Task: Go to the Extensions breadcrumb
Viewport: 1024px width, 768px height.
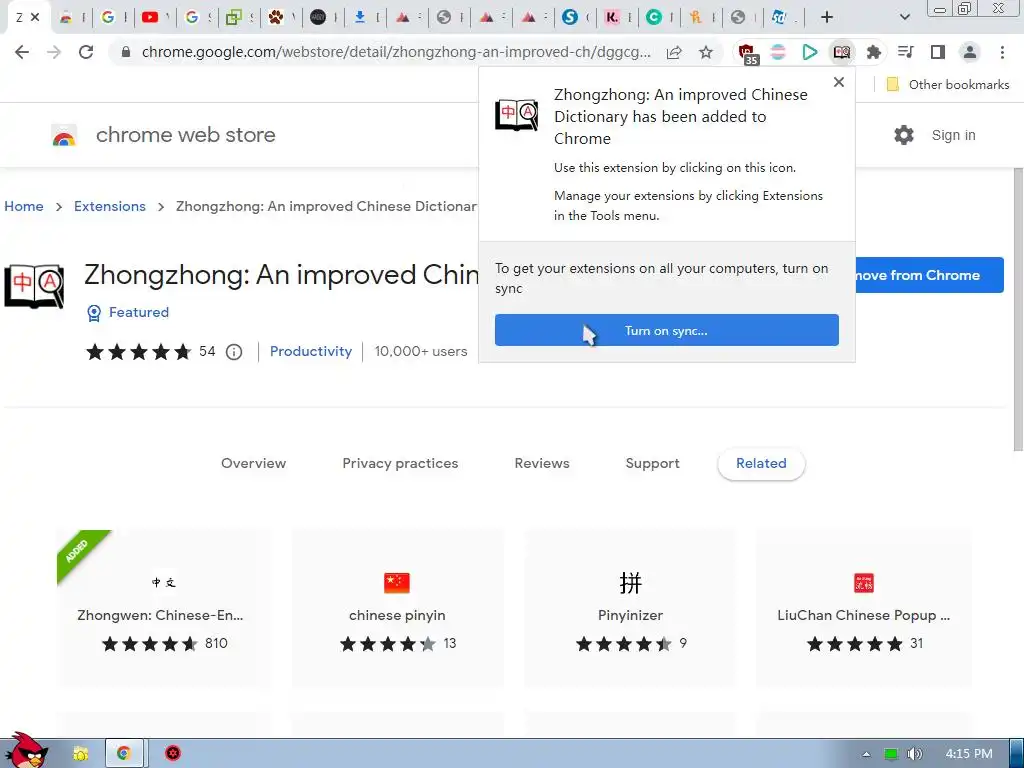Action: [110, 206]
